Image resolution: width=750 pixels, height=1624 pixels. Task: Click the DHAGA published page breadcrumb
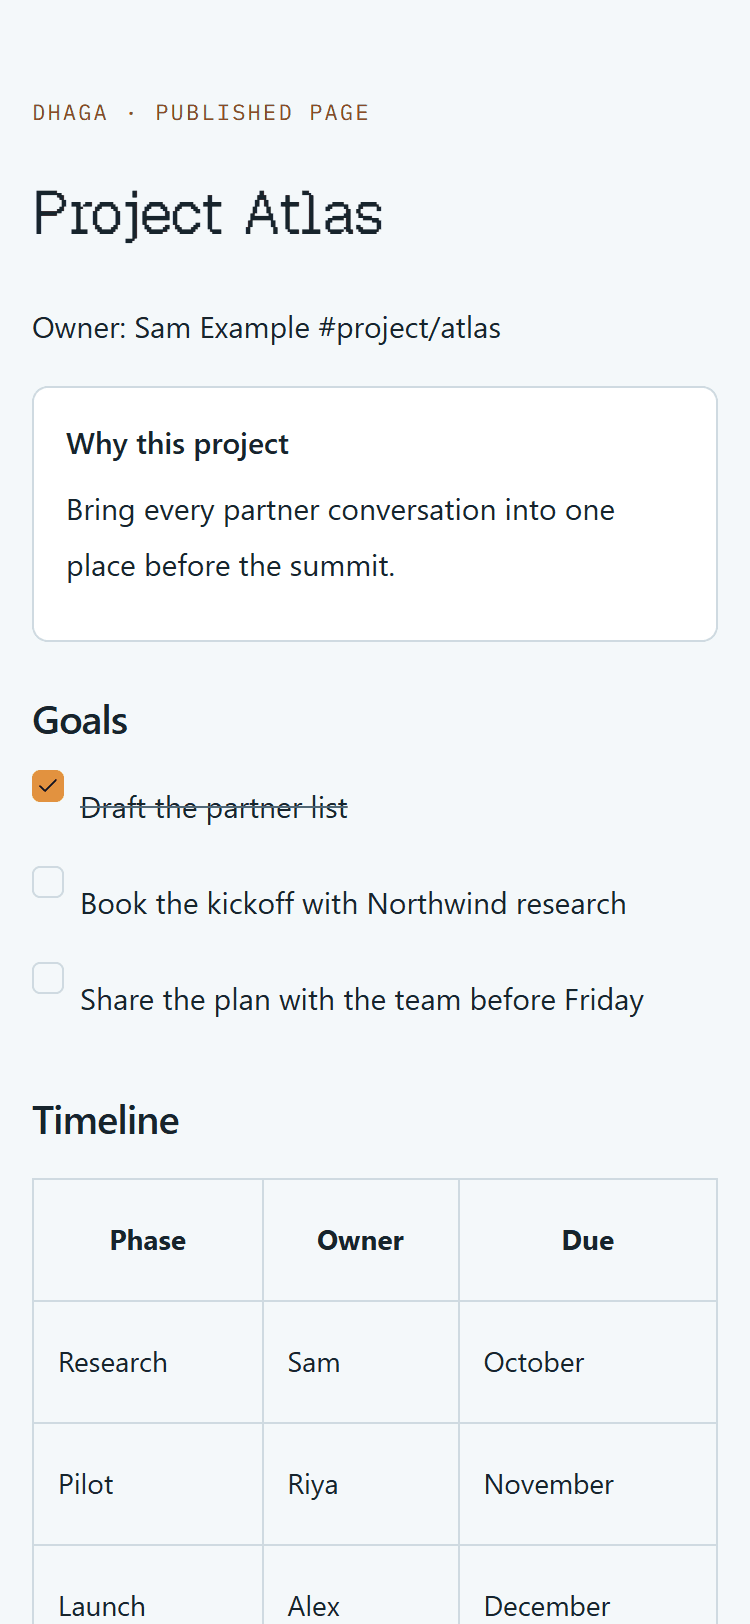click(x=201, y=112)
